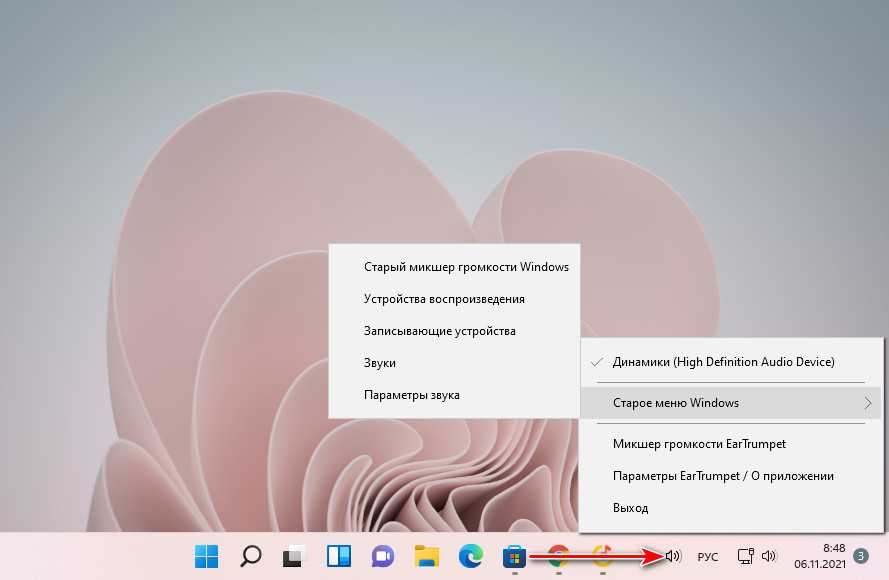Select Динамики (High Definition Audio Device)
This screenshot has width=889, height=580.
pos(723,362)
